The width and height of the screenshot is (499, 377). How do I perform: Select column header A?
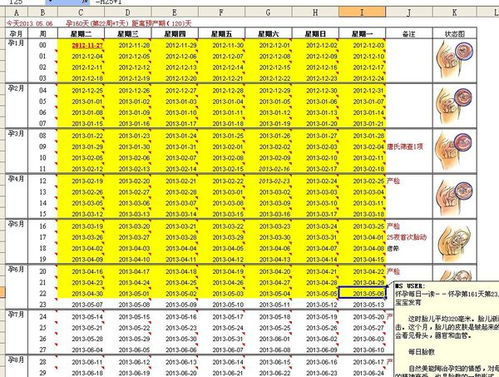16,13
